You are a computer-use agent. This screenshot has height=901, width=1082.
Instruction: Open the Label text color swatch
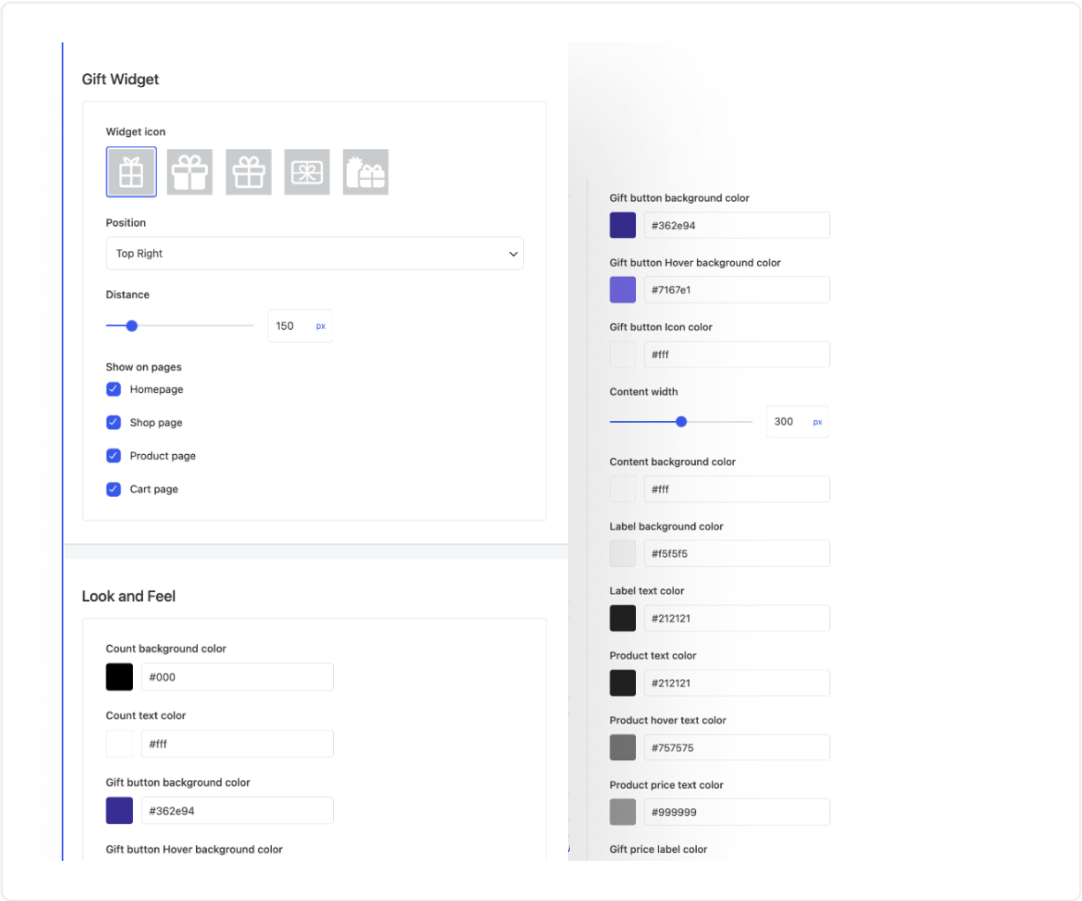click(x=622, y=618)
